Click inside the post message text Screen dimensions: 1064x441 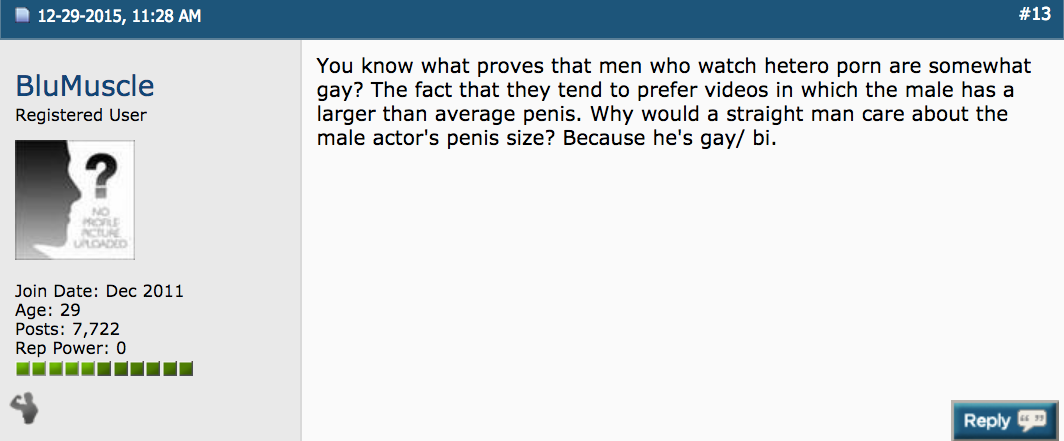click(674, 102)
